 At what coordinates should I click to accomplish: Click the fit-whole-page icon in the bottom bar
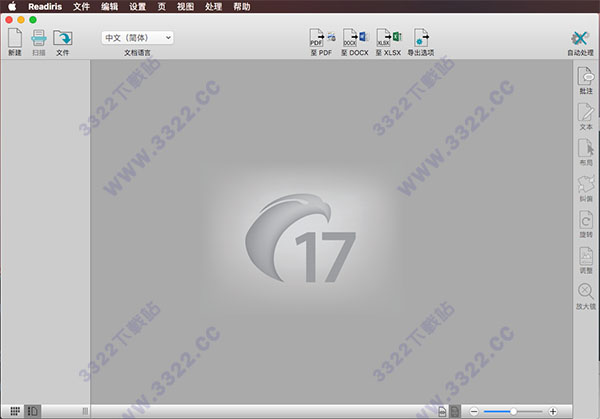point(455,411)
